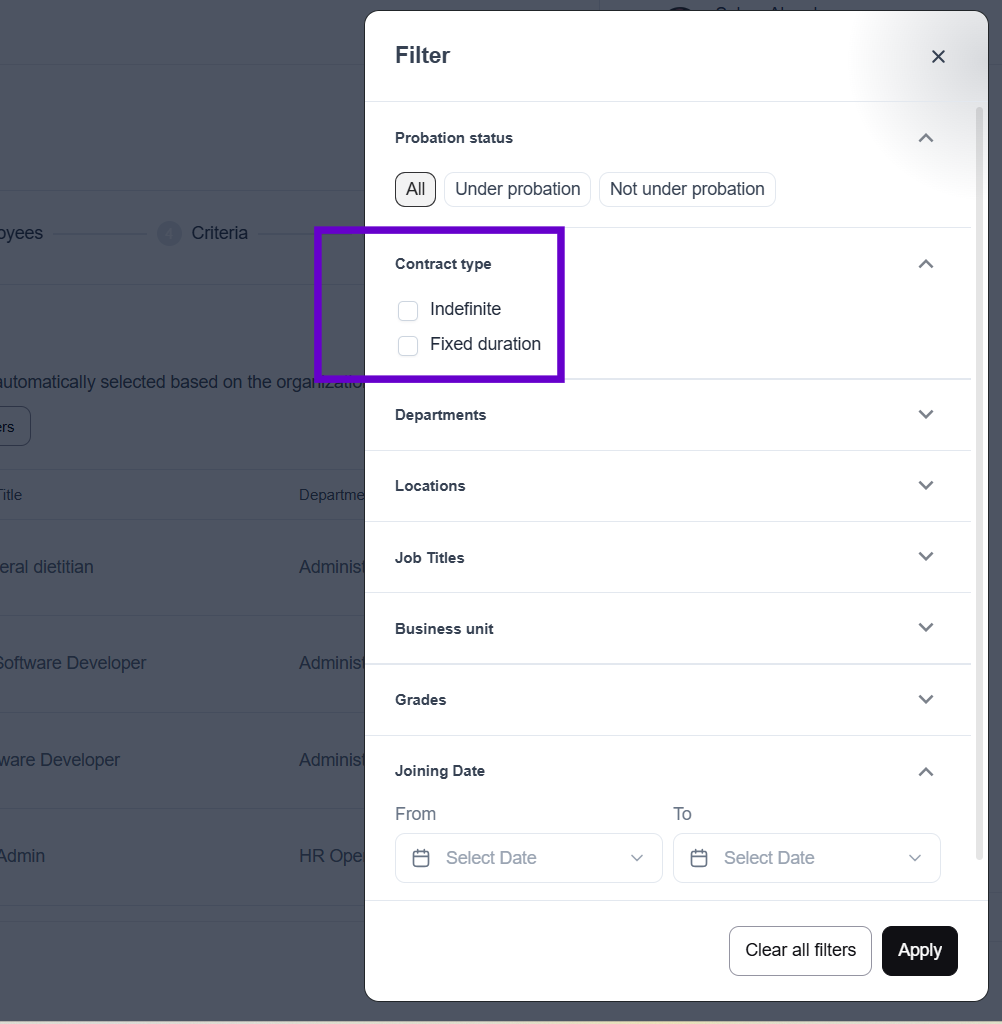Screen dimensions: 1002x1024
Task: Close the Filter panel with the X icon
Action: pos(938,57)
